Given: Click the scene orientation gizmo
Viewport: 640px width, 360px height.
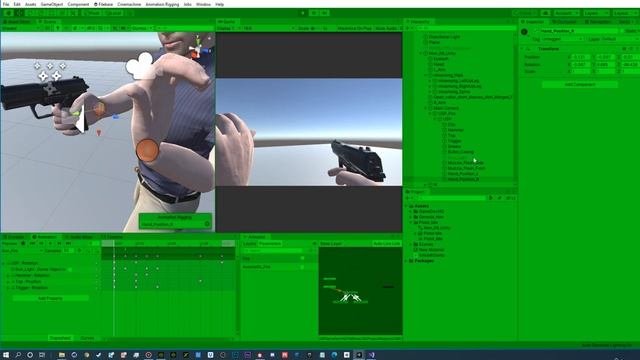Looking at the screenshot, I should pos(198,49).
